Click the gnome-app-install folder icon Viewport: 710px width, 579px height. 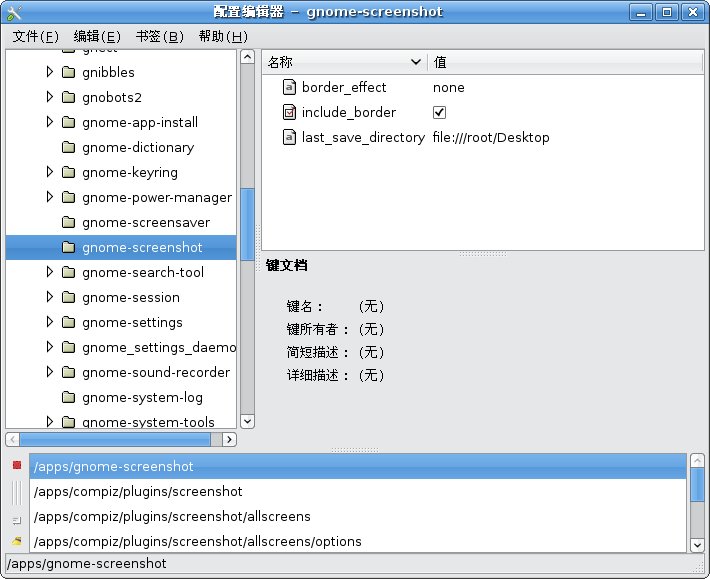pyautogui.click(x=68, y=122)
